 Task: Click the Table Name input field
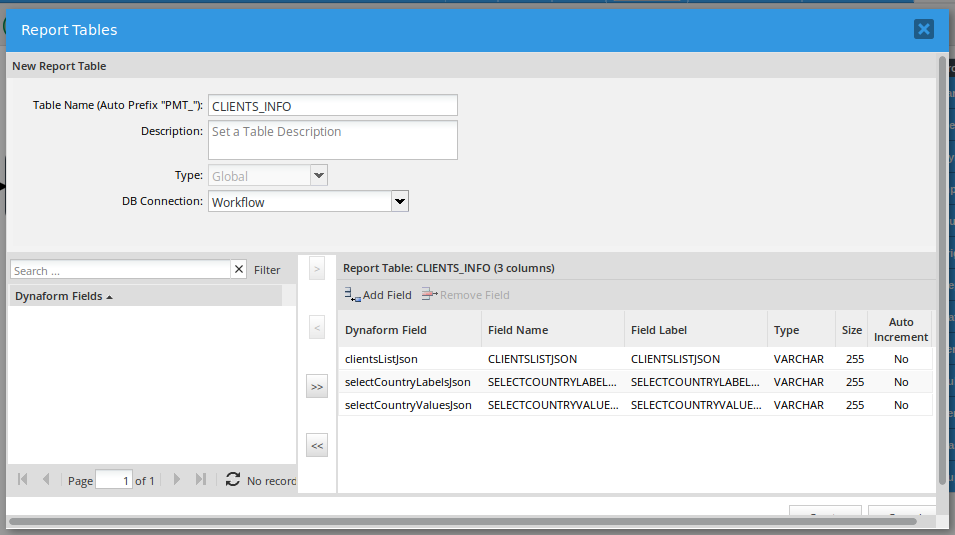point(332,106)
